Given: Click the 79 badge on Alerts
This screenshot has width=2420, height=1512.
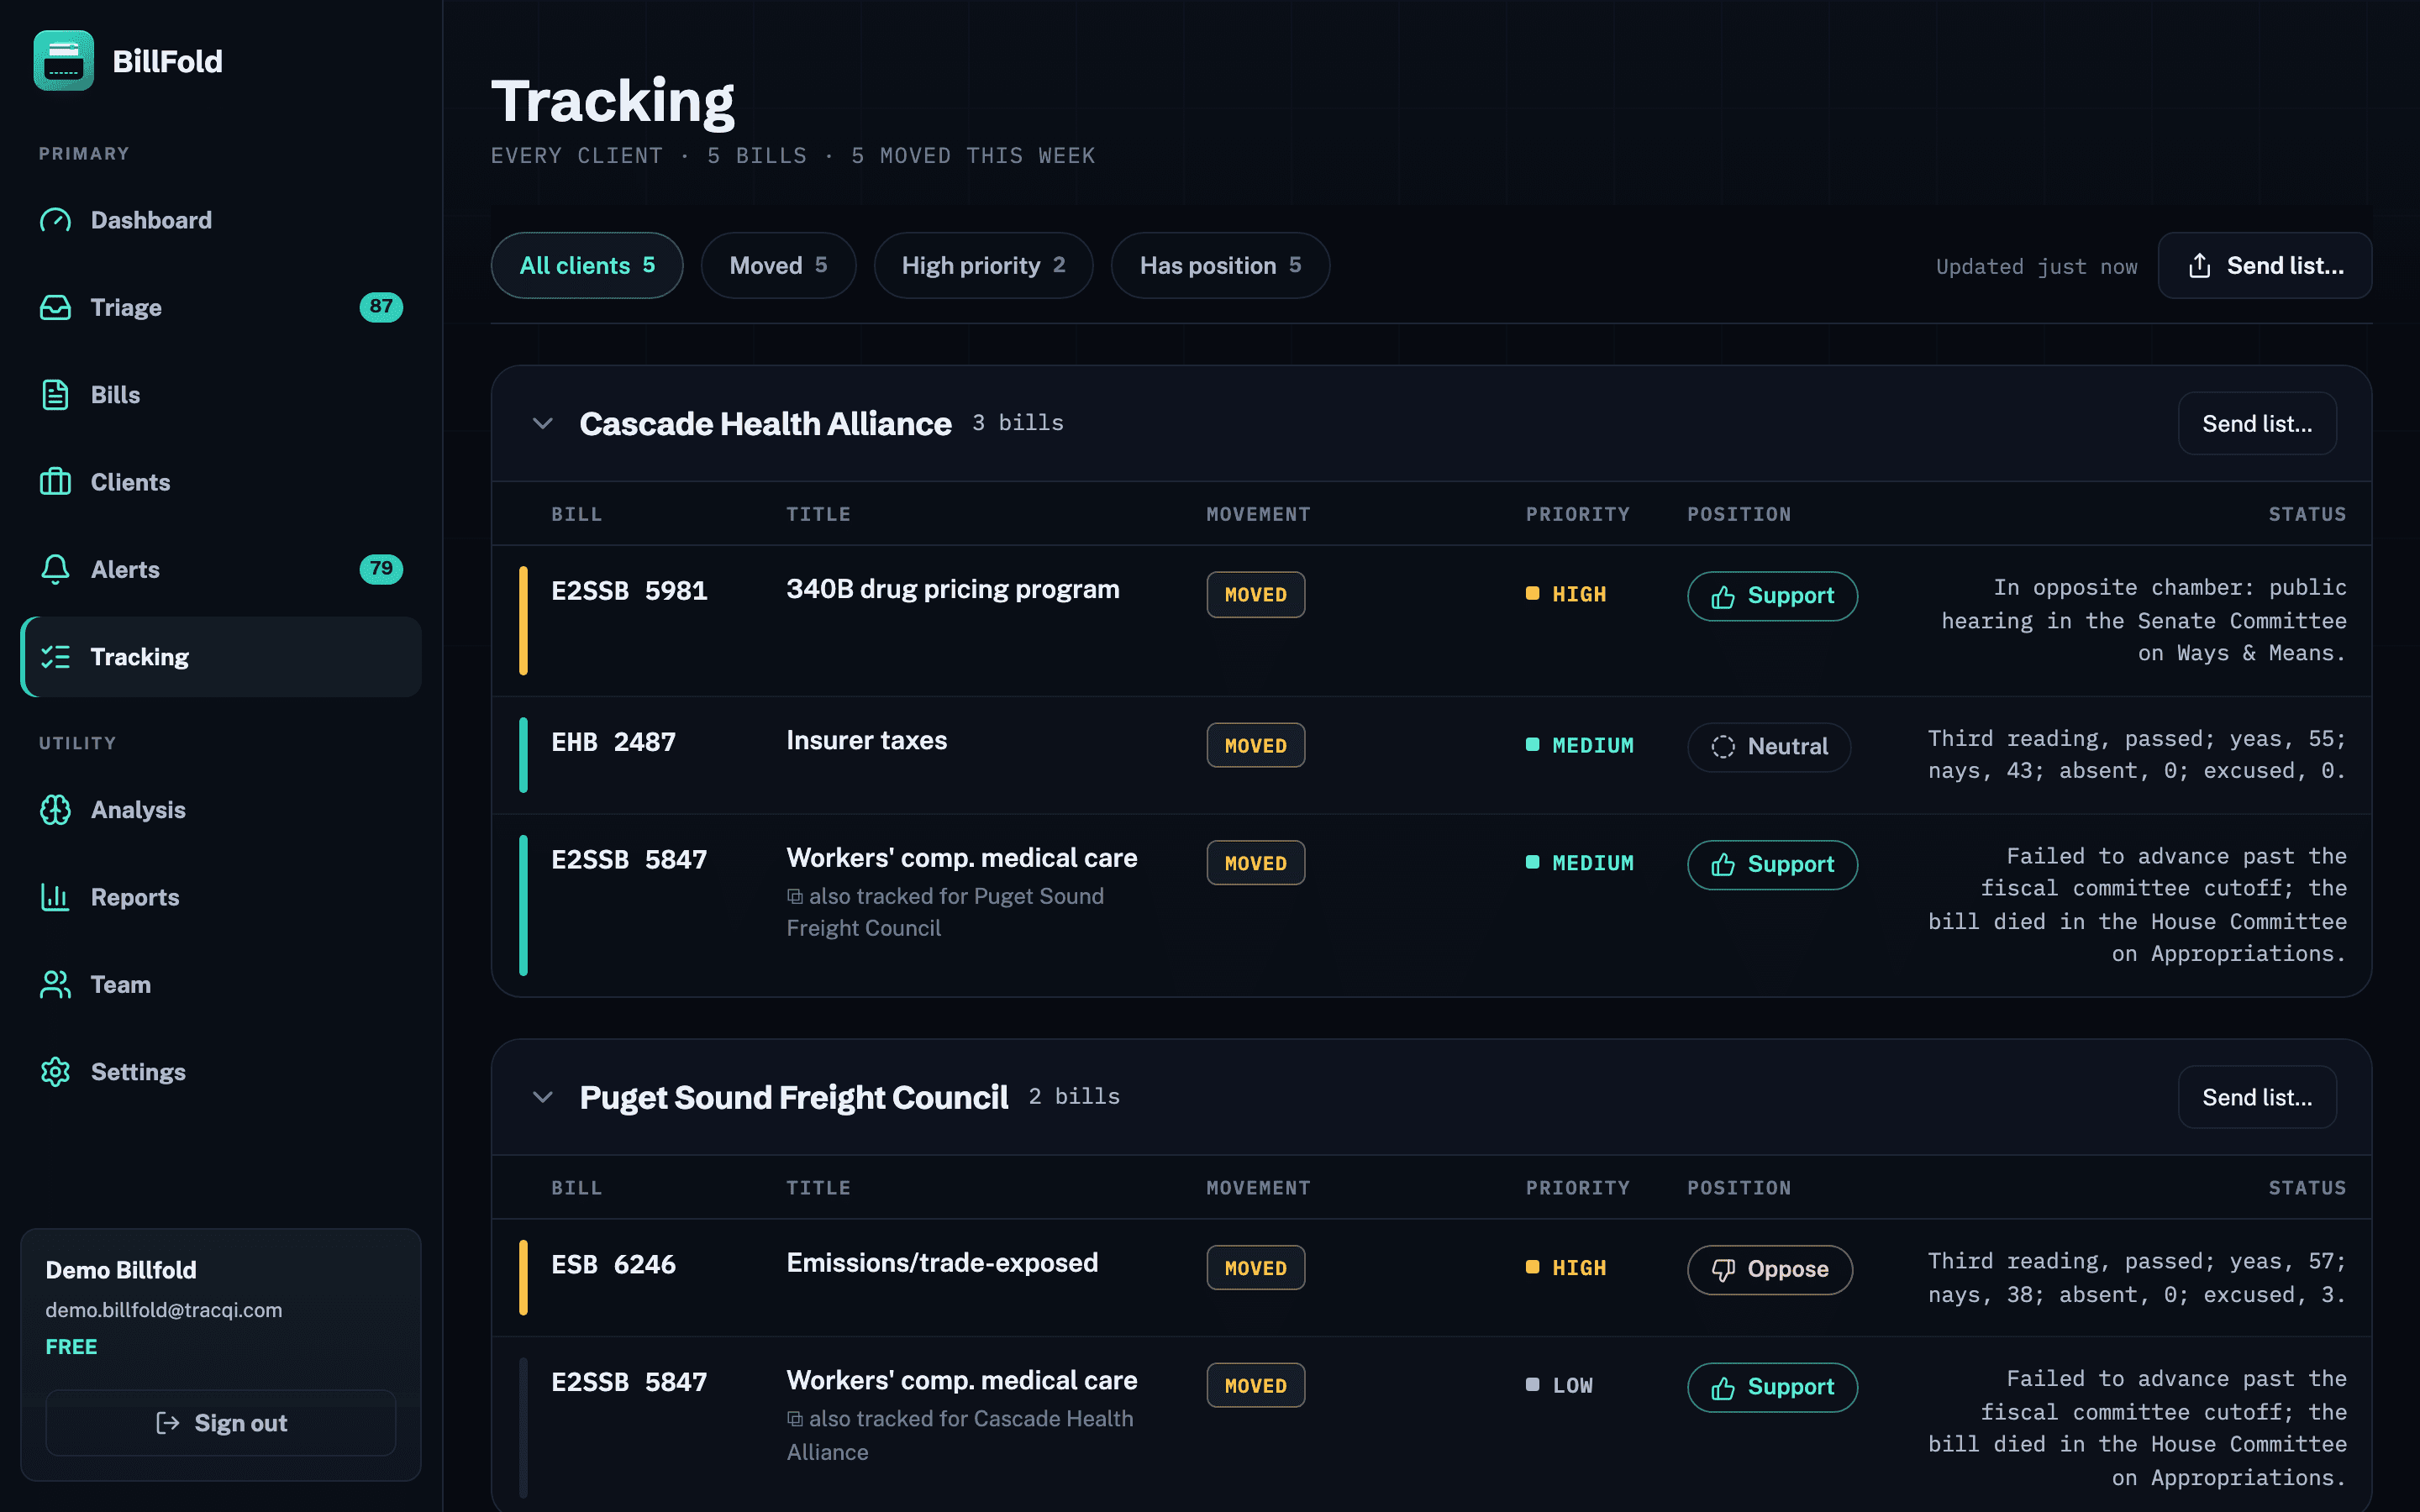Looking at the screenshot, I should pyautogui.click(x=381, y=569).
